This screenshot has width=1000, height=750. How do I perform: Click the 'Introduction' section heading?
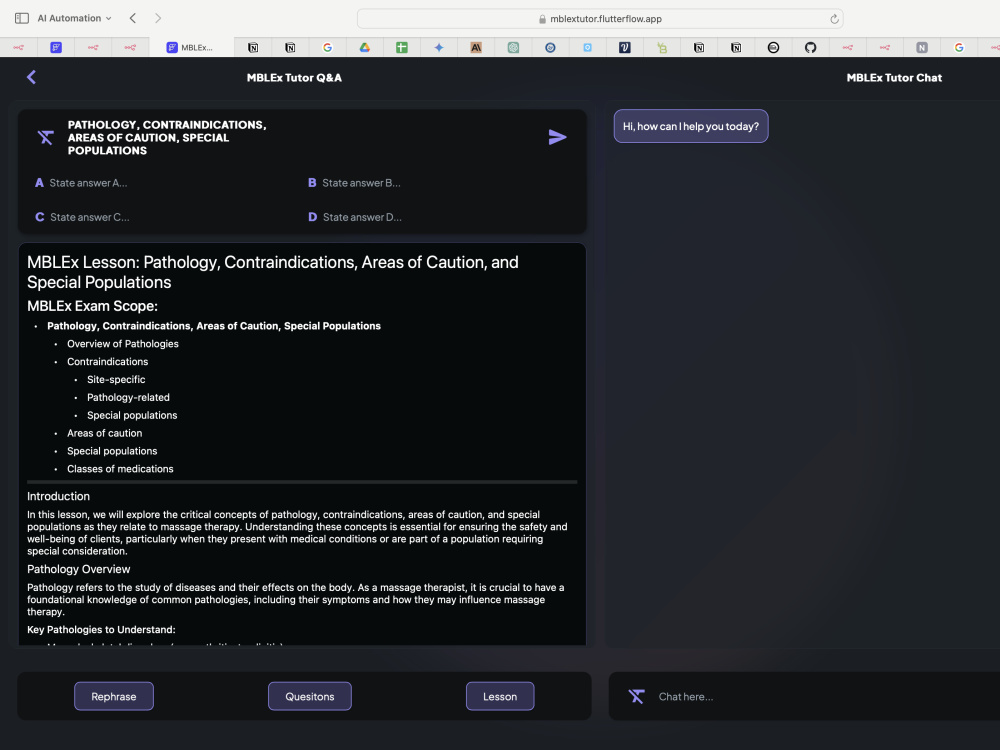click(58, 496)
